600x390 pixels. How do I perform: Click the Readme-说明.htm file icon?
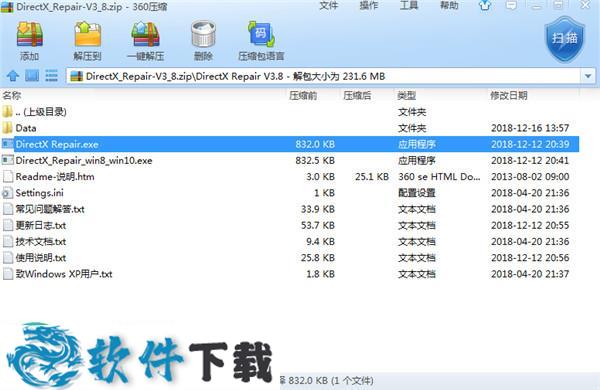7,176
